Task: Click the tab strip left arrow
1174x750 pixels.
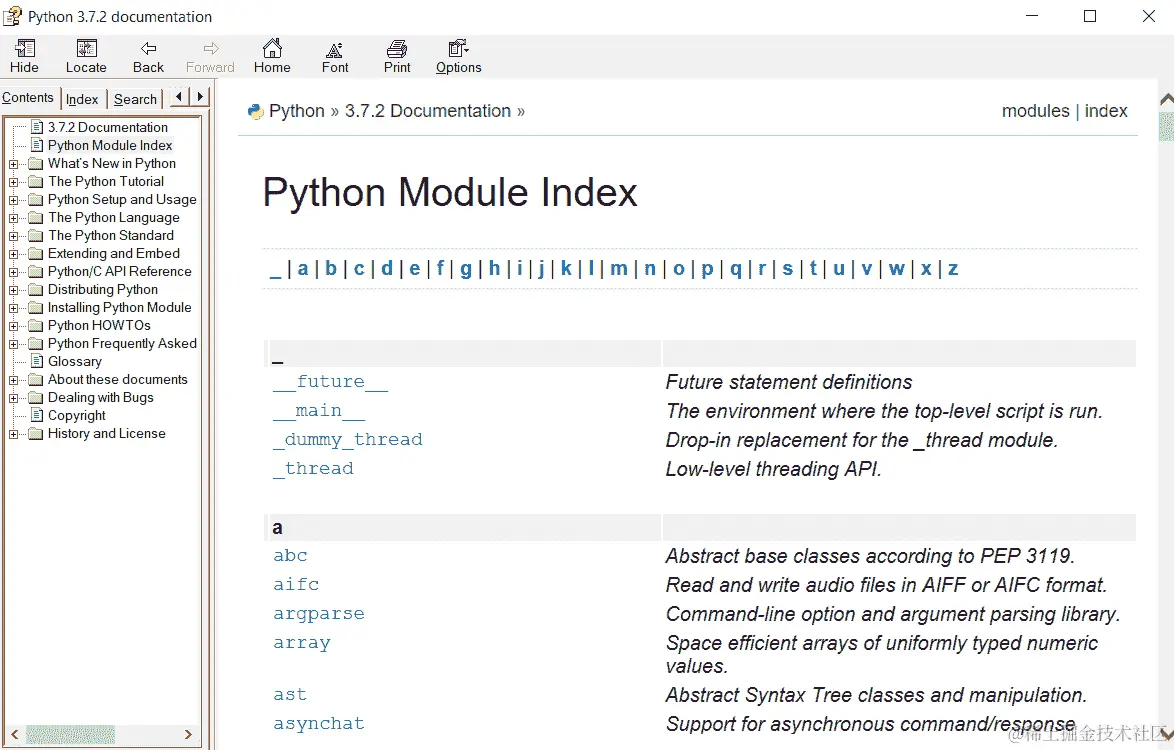Action: click(179, 97)
